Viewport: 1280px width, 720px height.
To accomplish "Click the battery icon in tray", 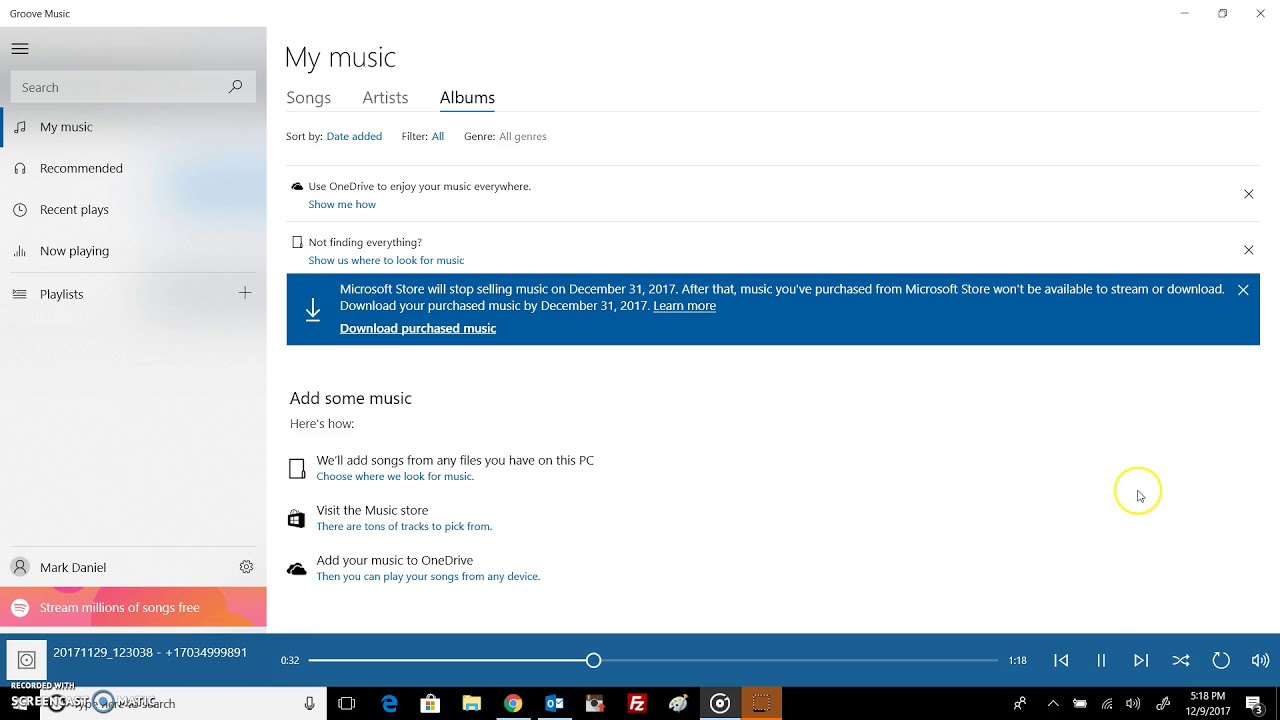I will click(1080, 704).
